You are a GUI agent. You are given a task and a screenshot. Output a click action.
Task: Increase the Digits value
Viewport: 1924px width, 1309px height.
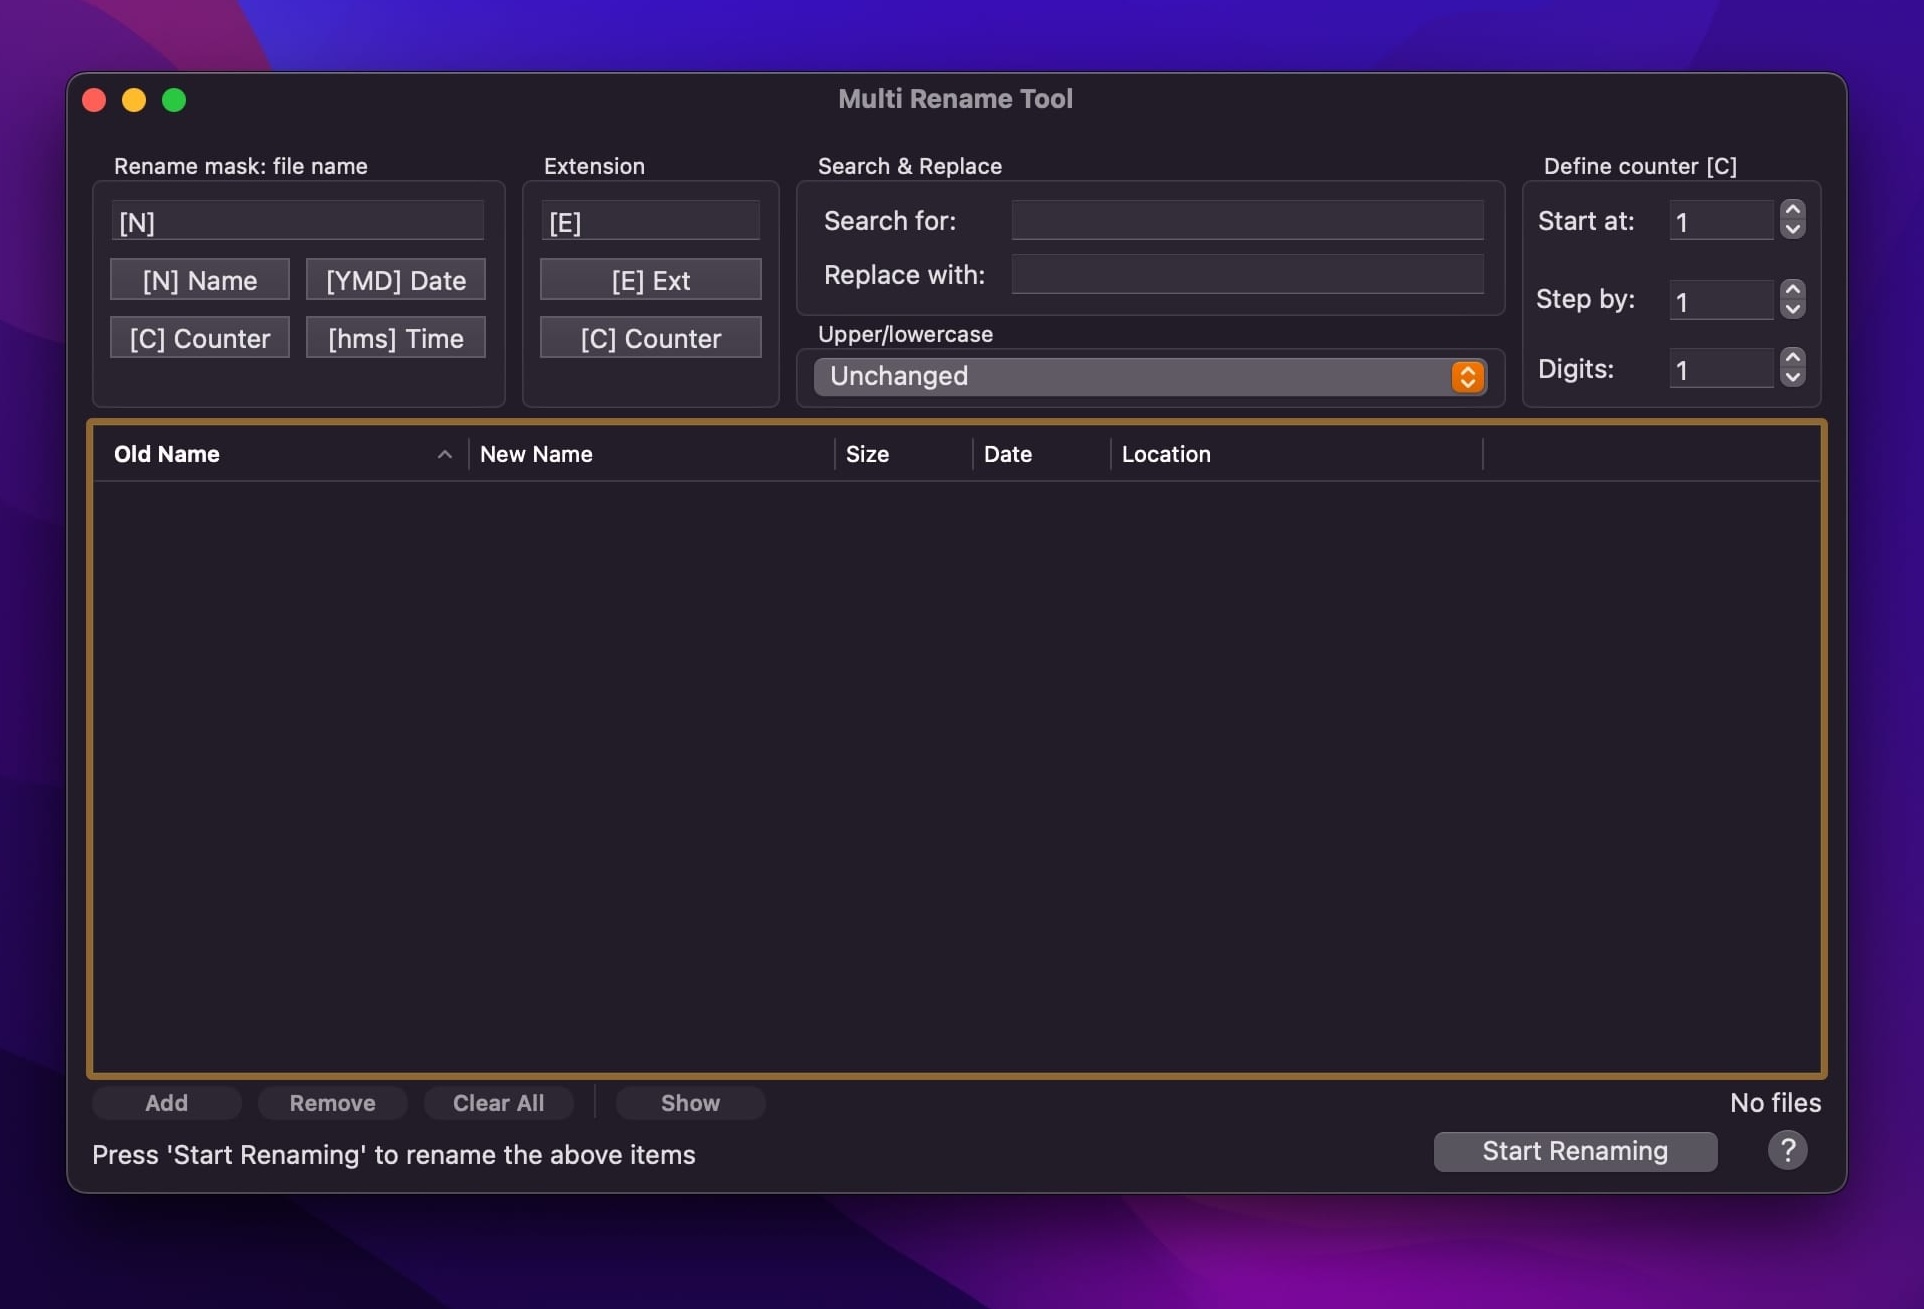(x=1793, y=358)
